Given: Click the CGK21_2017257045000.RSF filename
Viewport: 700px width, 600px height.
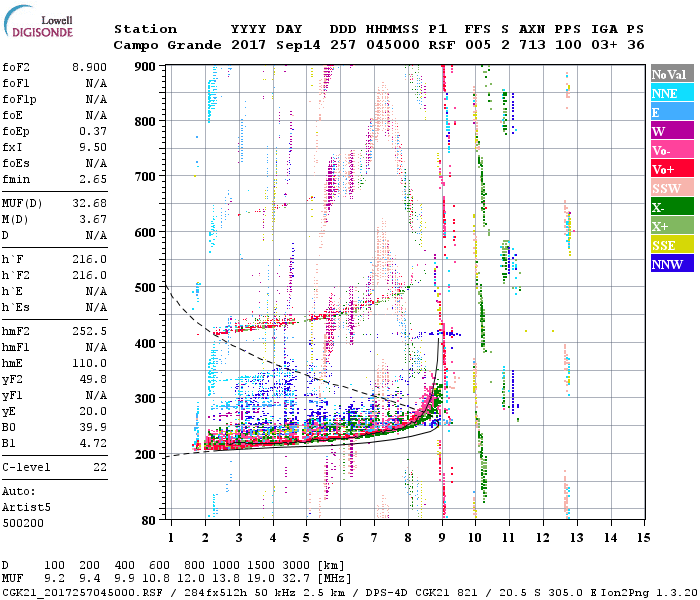Looking at the screenshot, I should (83, 593).
